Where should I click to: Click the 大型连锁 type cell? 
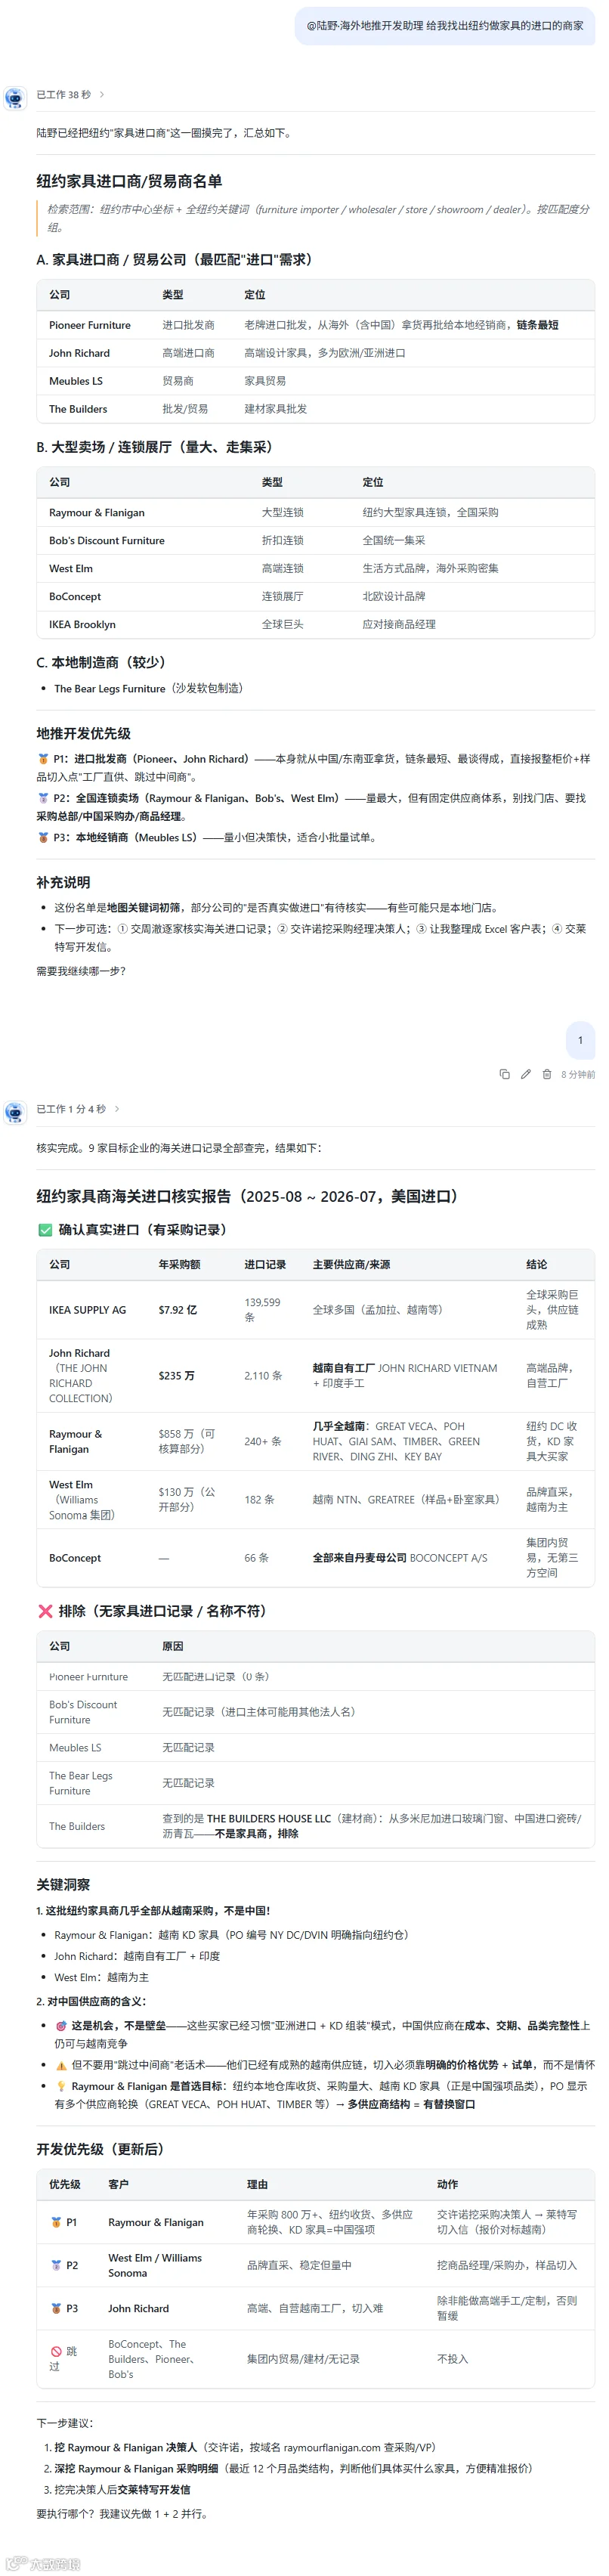(x=282, y=513)
